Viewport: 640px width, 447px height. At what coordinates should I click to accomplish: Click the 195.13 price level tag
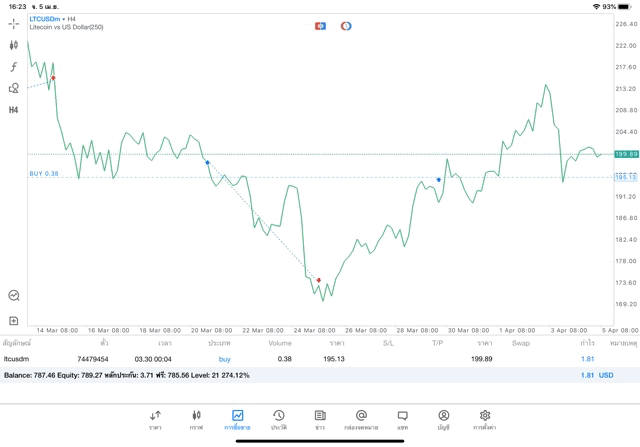(626, 177)
